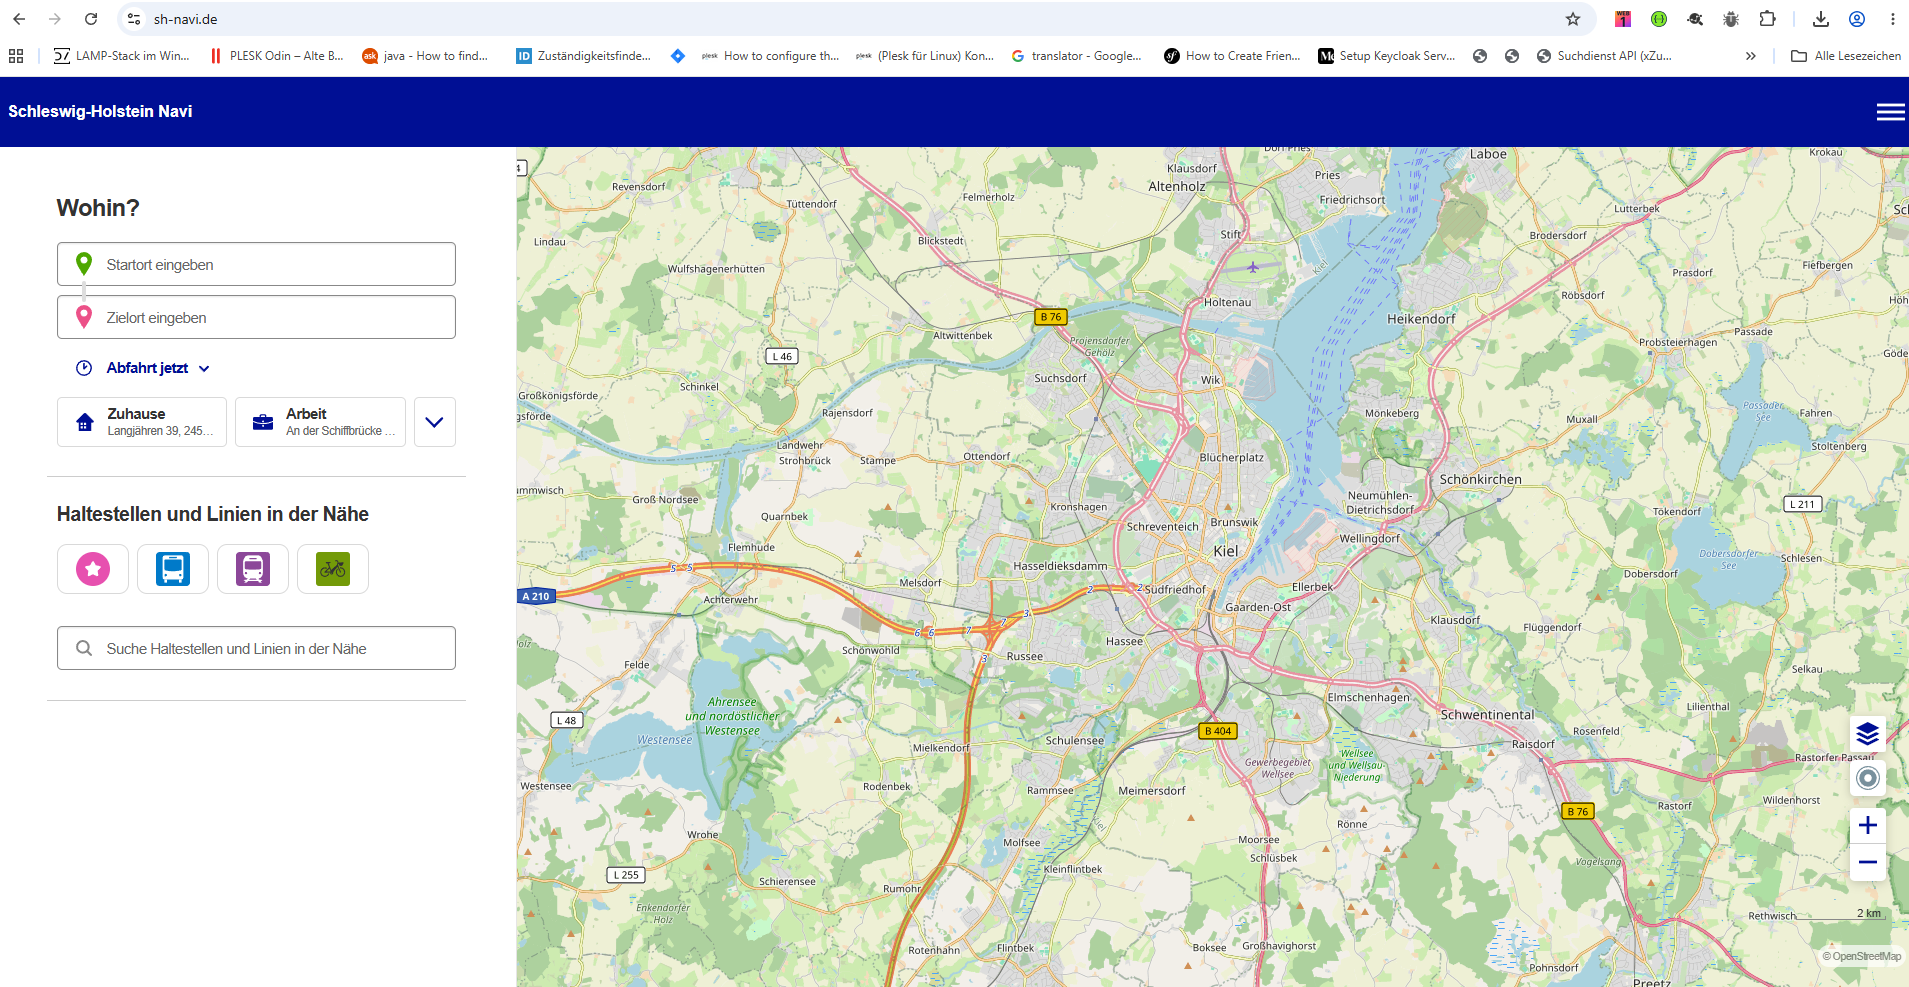Viewport: 1909px width, 987px height.
Task: Select the green bike sharing icon
Action: tap(333, 569)
